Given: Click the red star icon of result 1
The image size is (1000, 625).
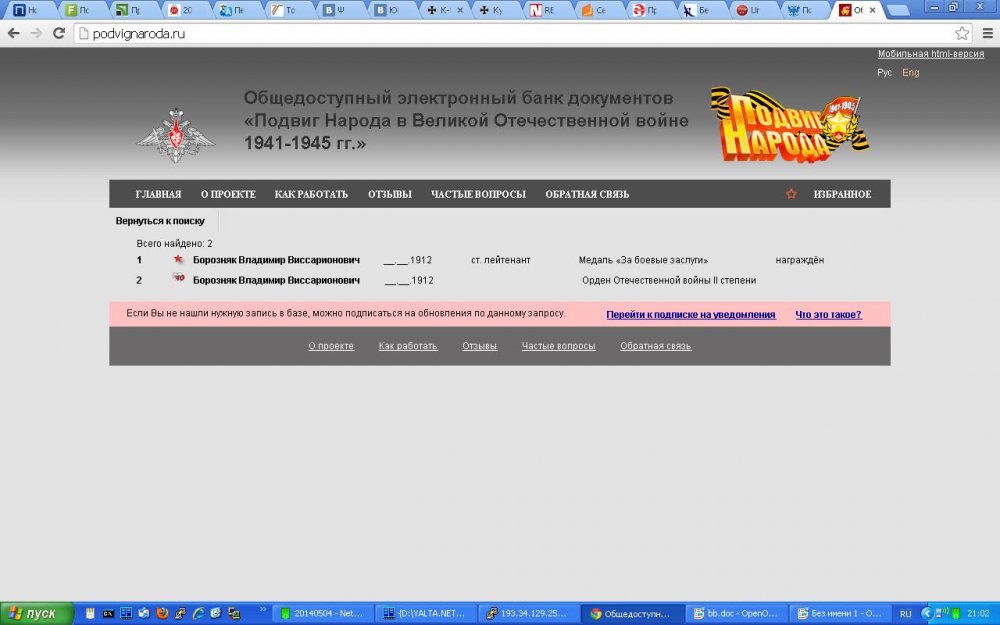Looking at the screenshot, I should coord(178,259).
